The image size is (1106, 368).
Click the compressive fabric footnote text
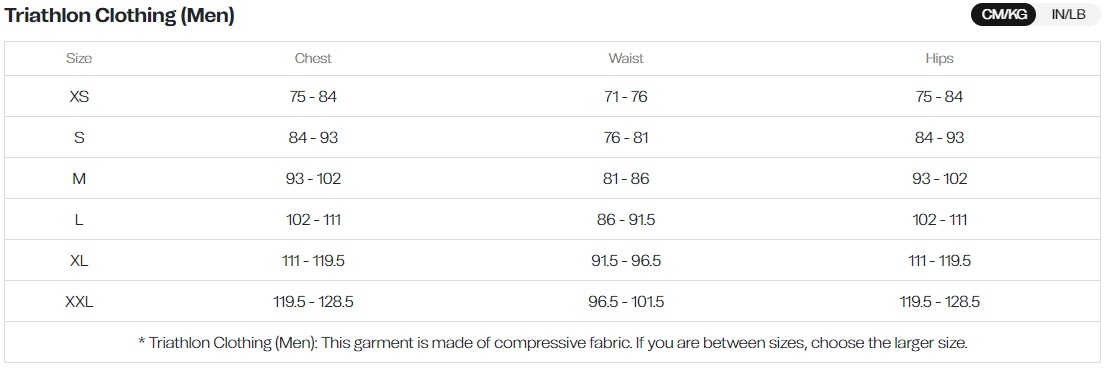[x=552, y=343]
